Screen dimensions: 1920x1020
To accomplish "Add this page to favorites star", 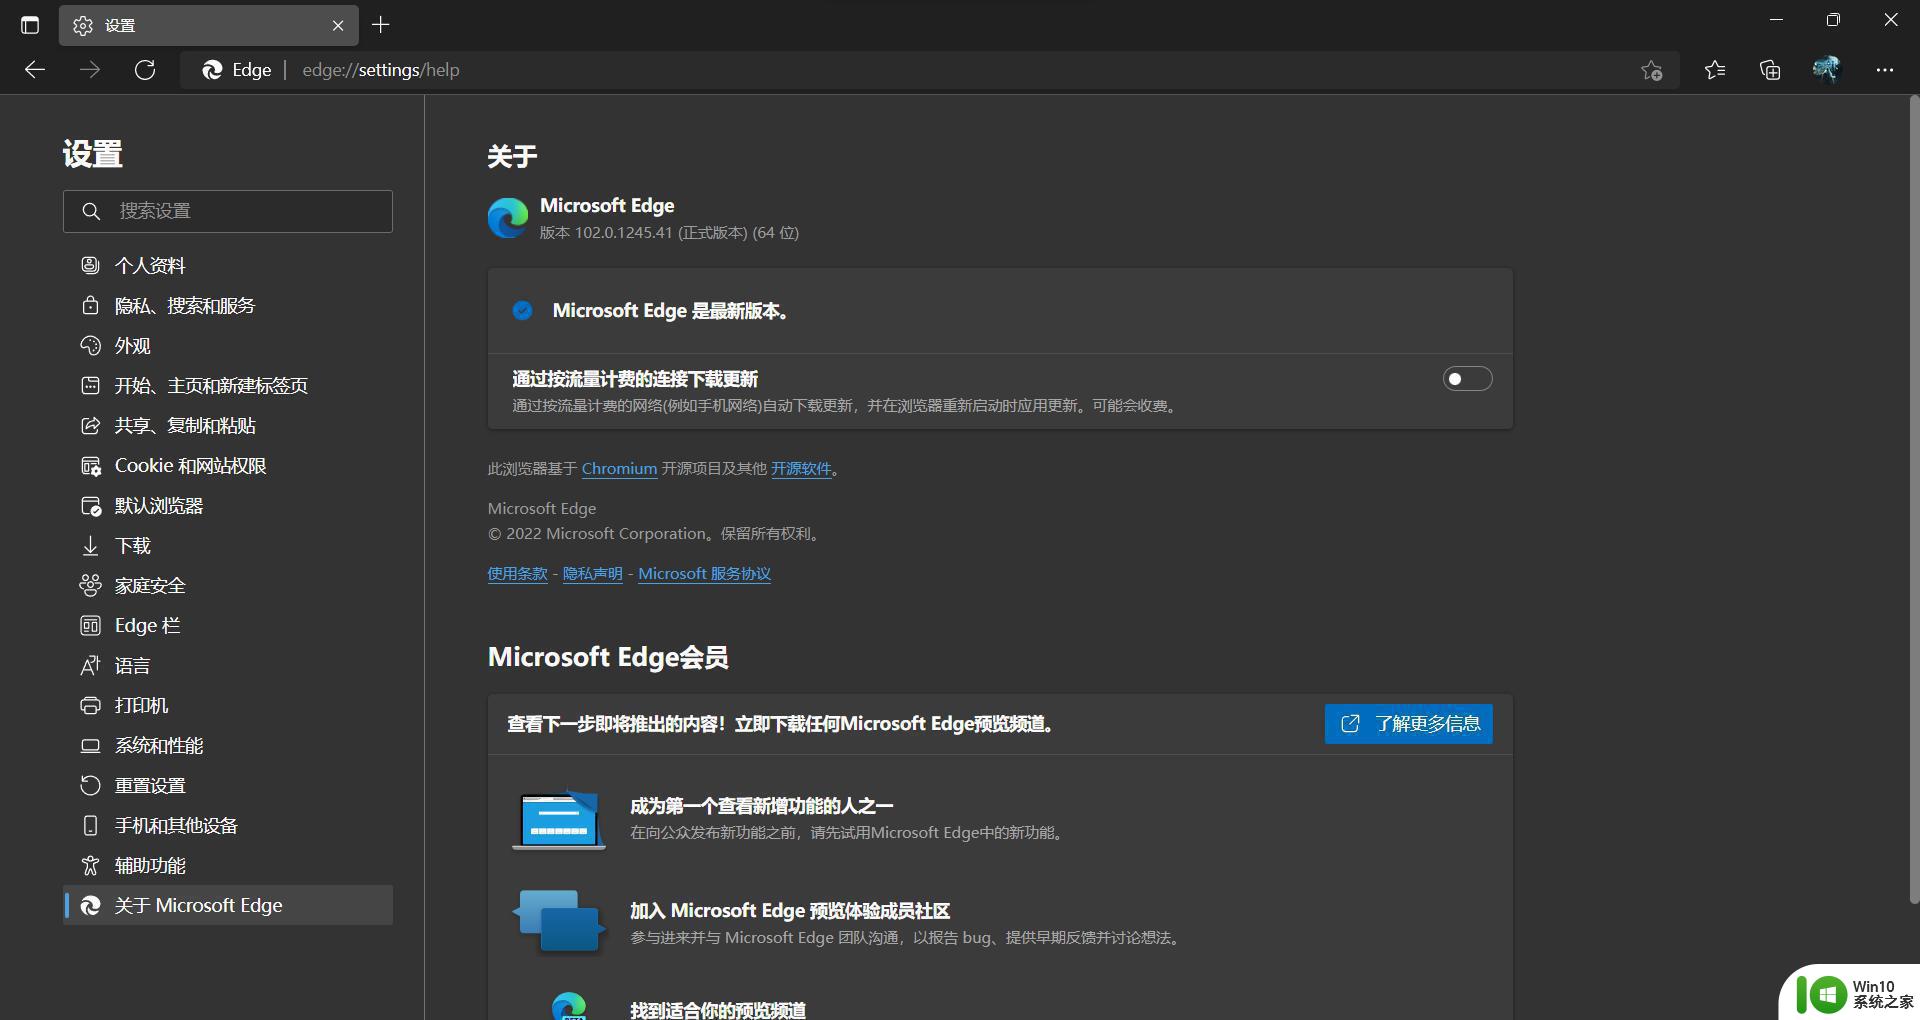I will pos(1651,70).
